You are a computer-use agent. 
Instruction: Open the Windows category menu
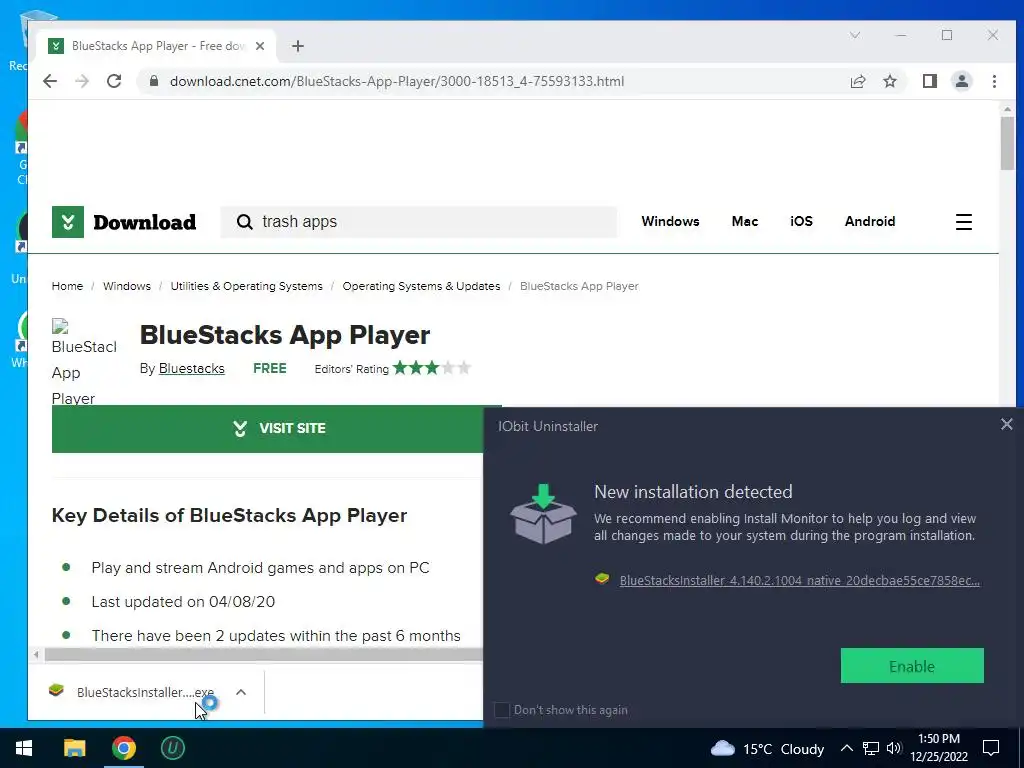[670, 221]
